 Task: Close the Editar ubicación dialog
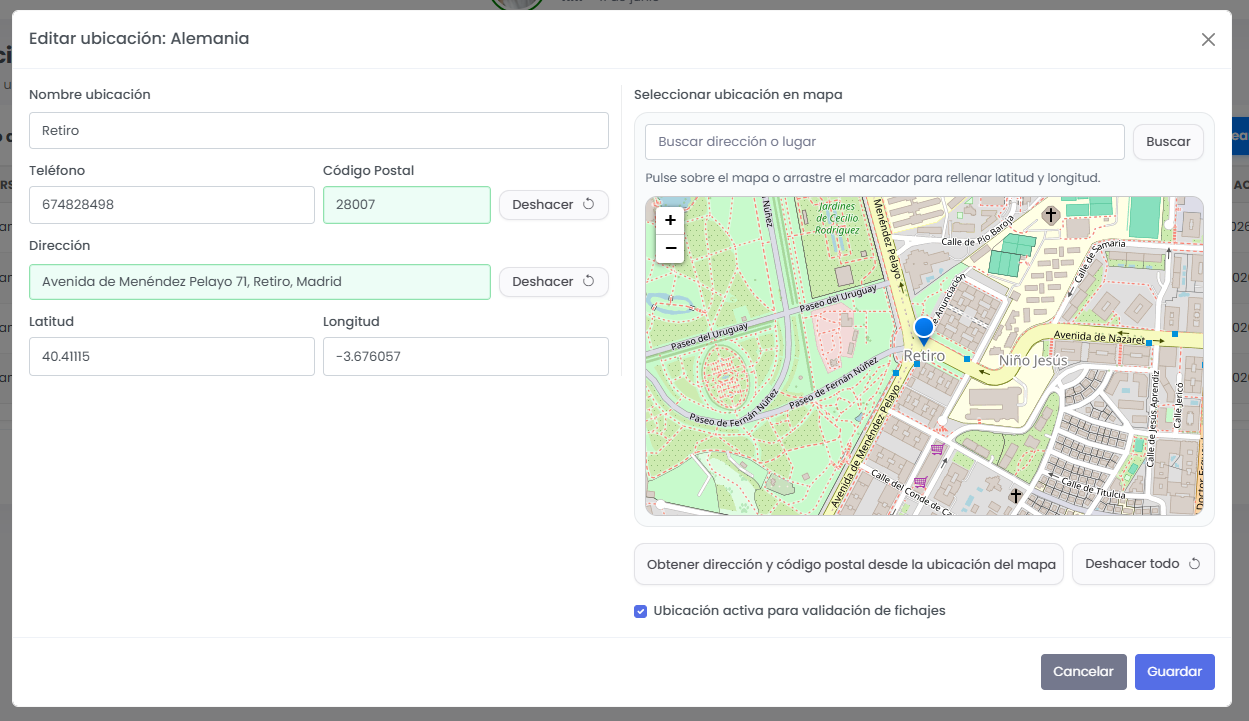point(1208,39)
